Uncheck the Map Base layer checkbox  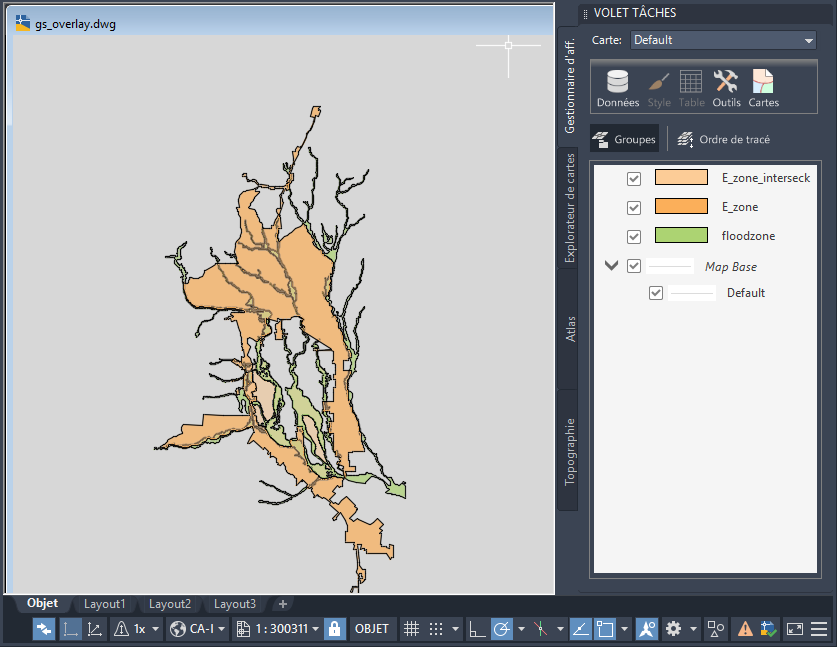633,267
